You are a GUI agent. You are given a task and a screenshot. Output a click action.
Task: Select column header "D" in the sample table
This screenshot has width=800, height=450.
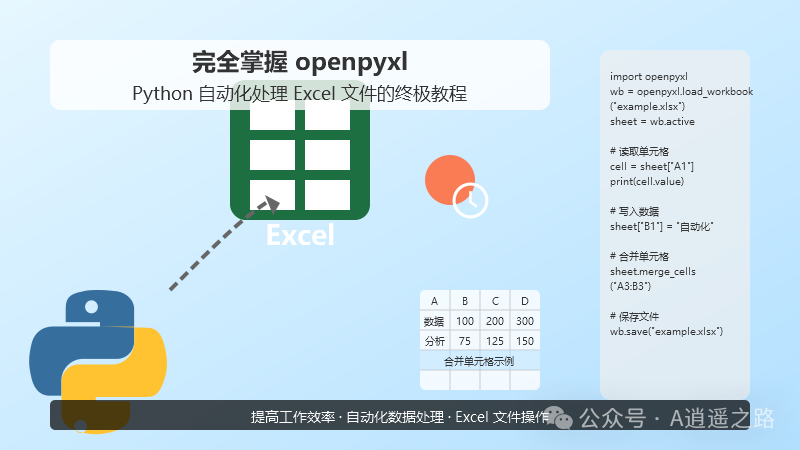point(525,301)
